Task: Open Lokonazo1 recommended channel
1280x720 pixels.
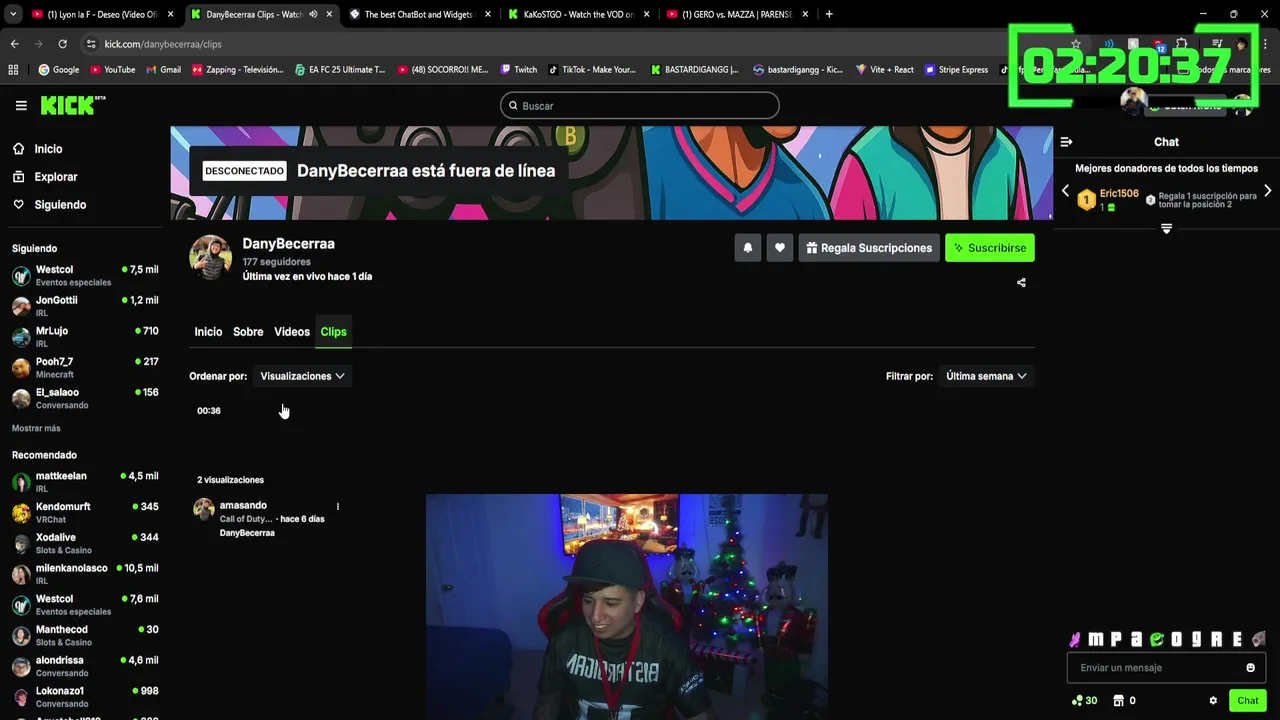Action: coord(85,696)
